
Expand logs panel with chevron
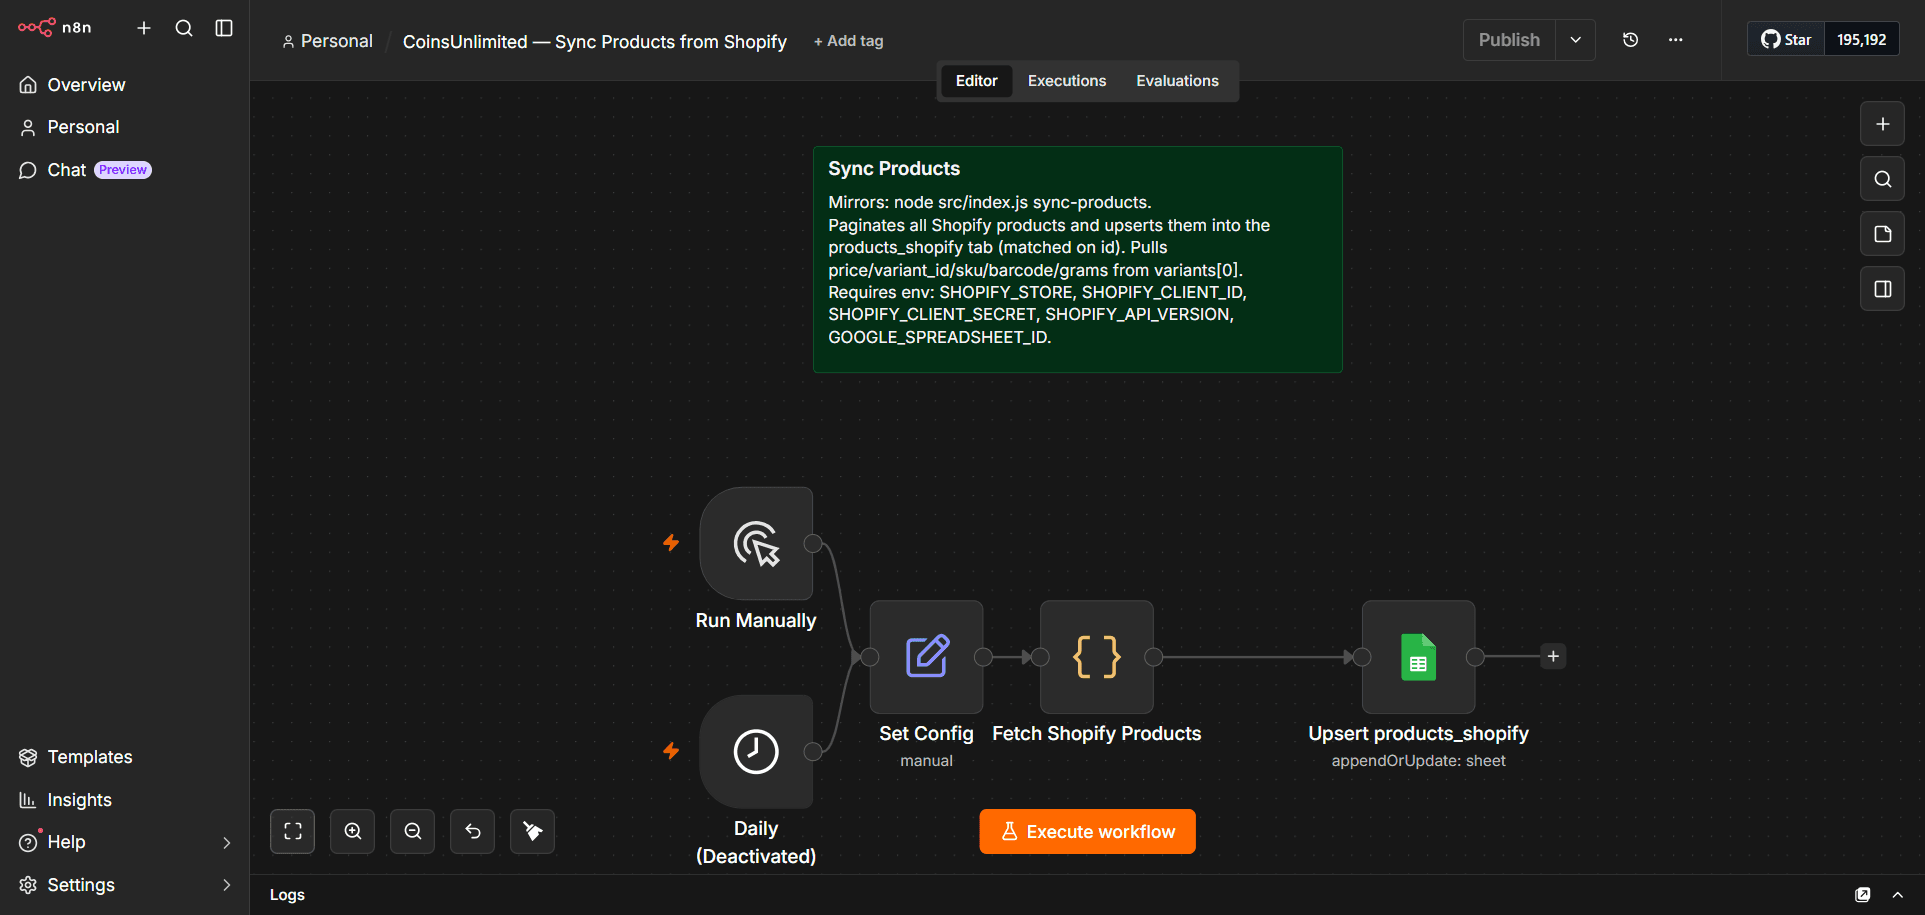(x=1897, y=895)
